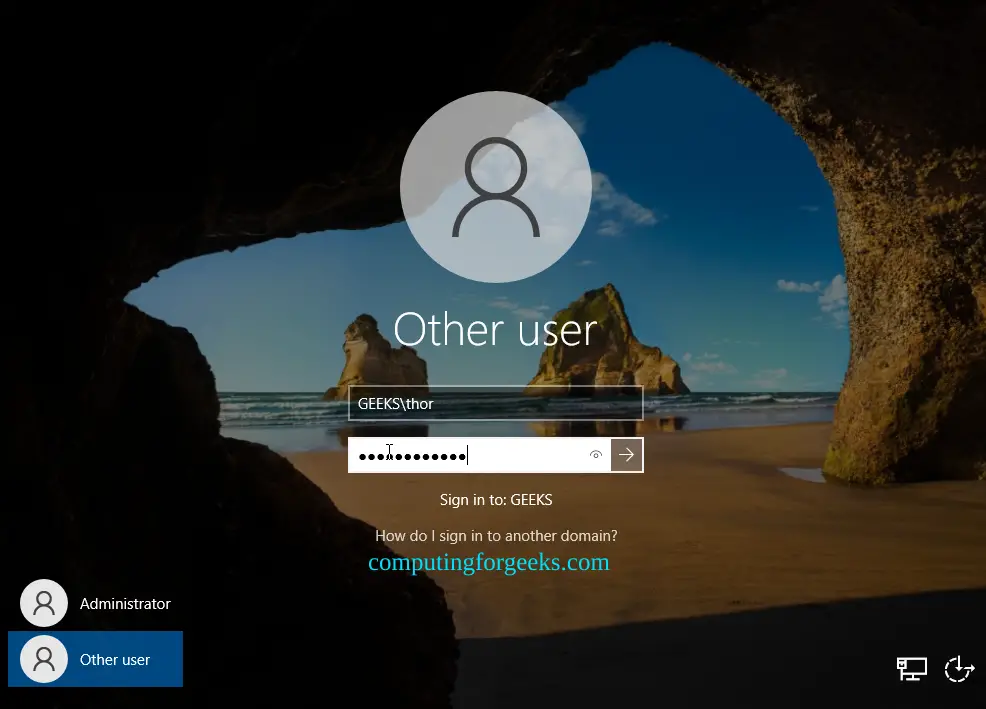986x709 pixels.
Task: Click the 'Other user' heading text
Action: point(496,329)
